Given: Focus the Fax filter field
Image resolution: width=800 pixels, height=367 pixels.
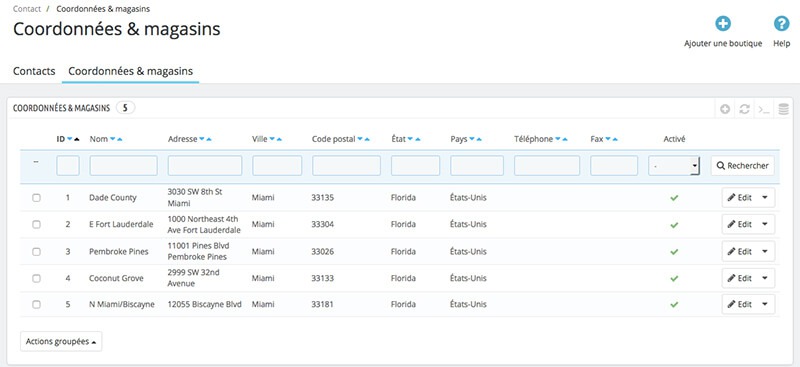Looking at the screenshot, I should point(614,166).
